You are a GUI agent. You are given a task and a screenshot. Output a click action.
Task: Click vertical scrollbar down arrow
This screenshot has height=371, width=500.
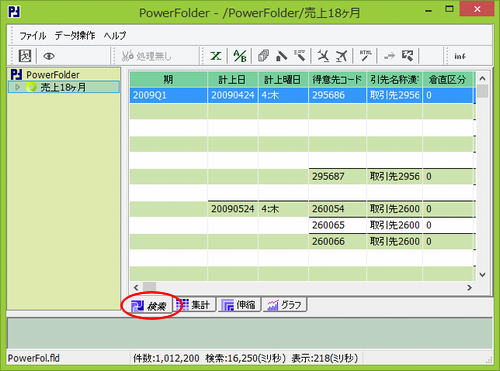482,275
